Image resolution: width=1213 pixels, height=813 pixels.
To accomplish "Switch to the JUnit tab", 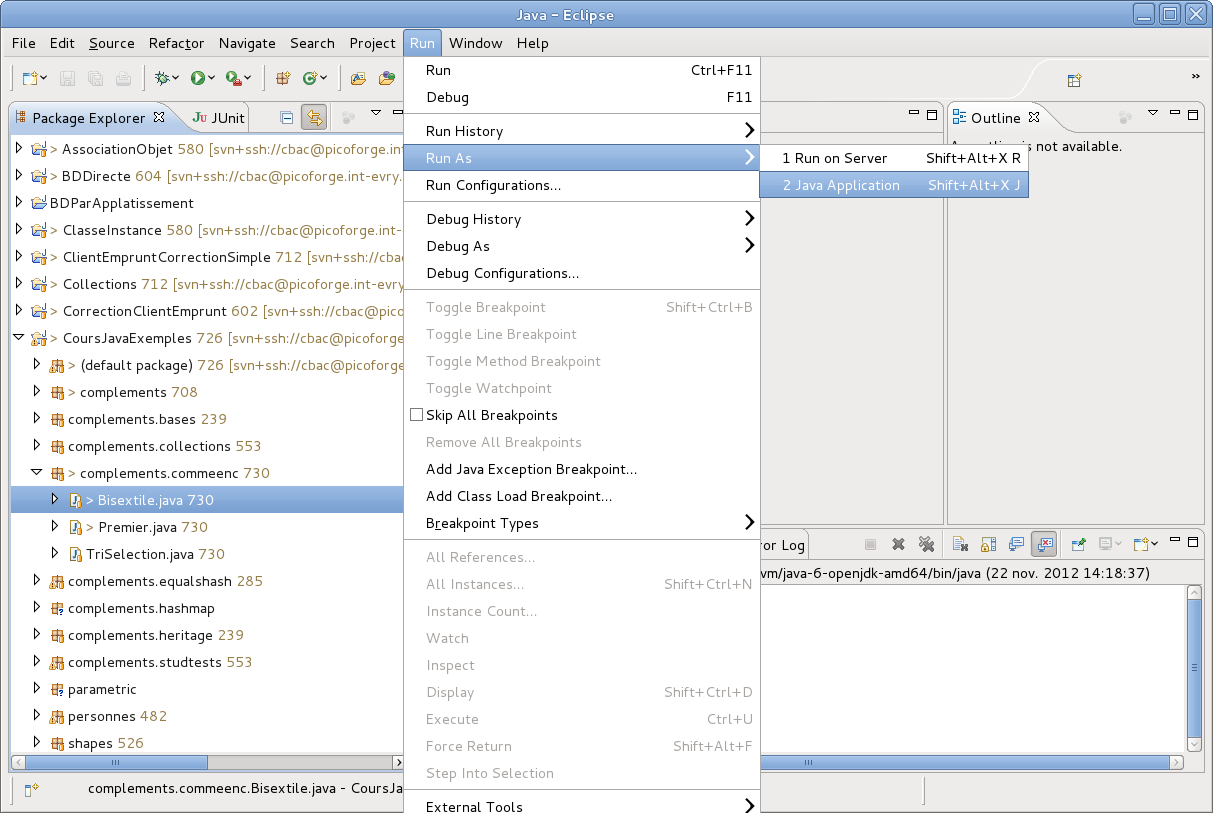I will (x=219, y=118).
